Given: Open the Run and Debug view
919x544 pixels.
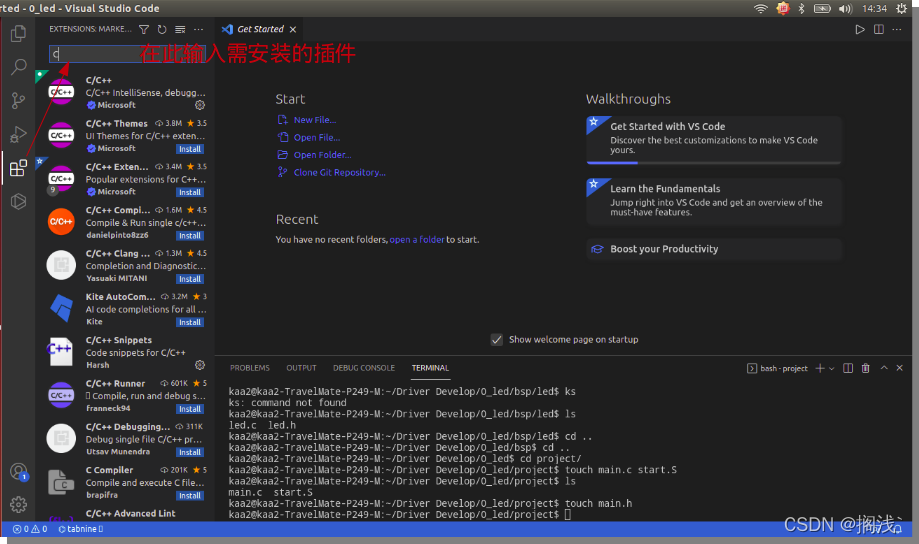Looking at the screenshot, I should pos(18,134).
